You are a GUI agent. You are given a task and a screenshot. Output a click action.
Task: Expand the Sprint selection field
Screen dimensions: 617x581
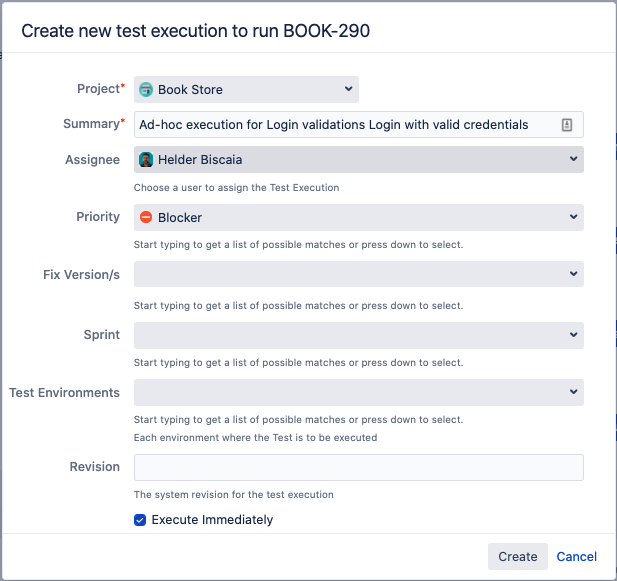pos(358,335)
